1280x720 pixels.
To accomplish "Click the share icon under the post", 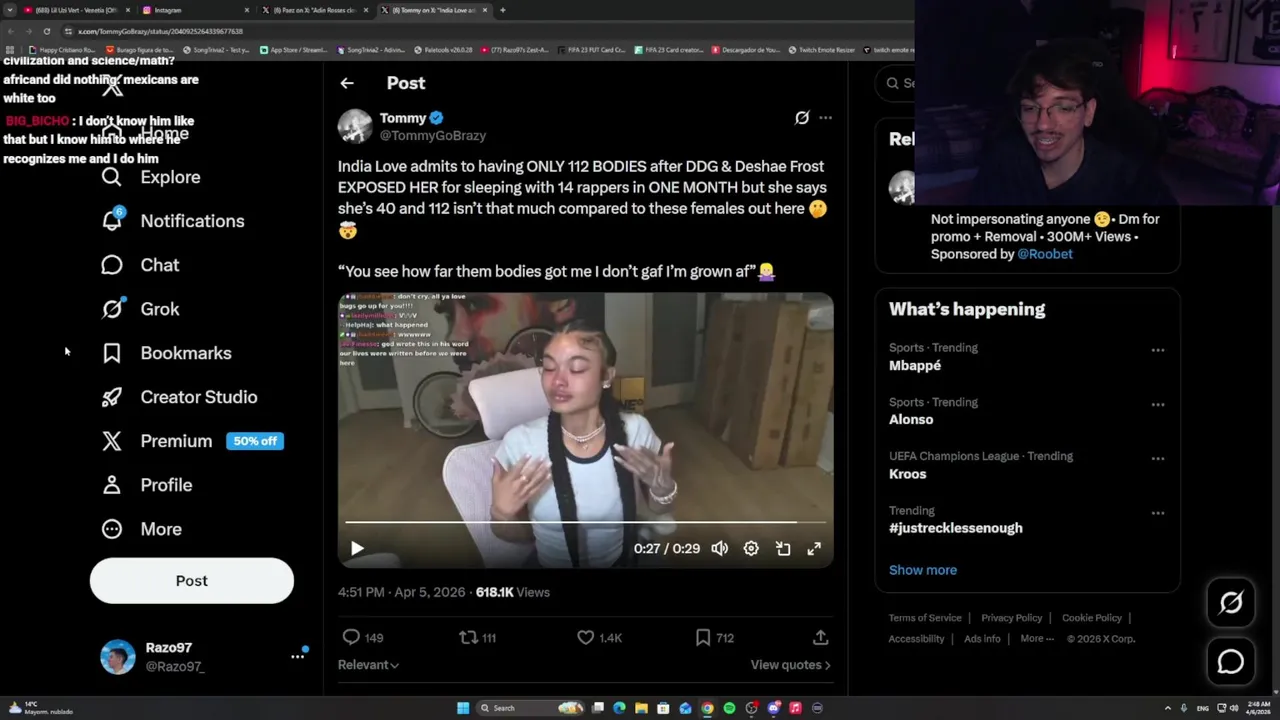I will [x=820, y=637].
